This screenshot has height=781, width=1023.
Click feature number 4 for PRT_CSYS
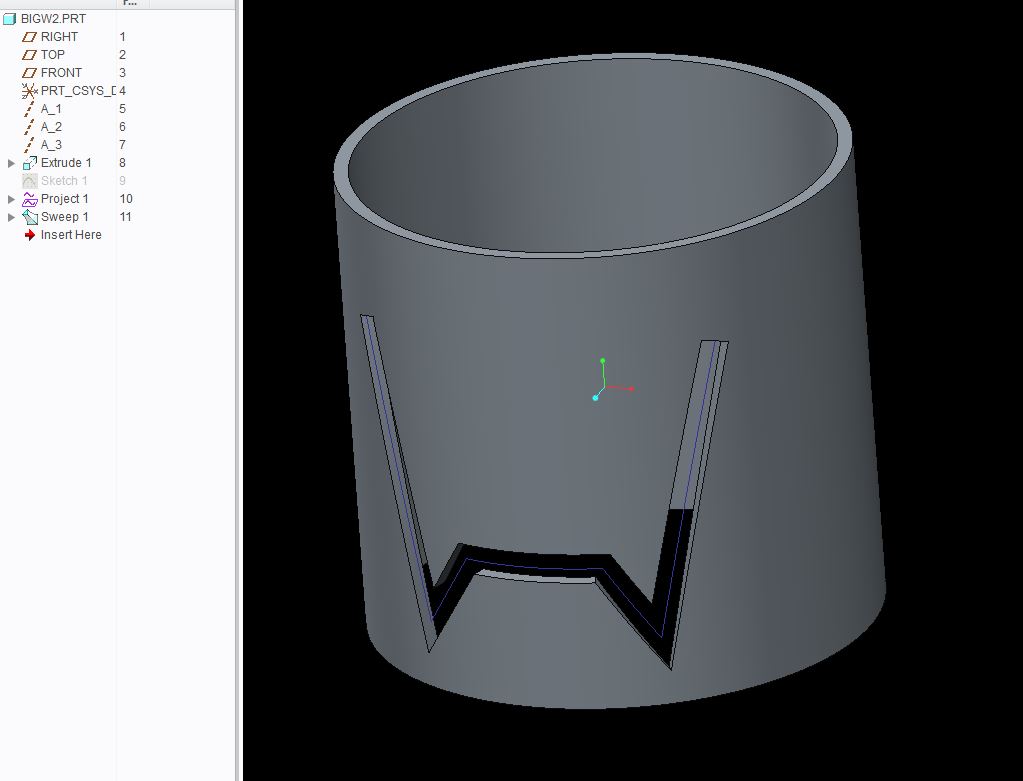(123, 91)
